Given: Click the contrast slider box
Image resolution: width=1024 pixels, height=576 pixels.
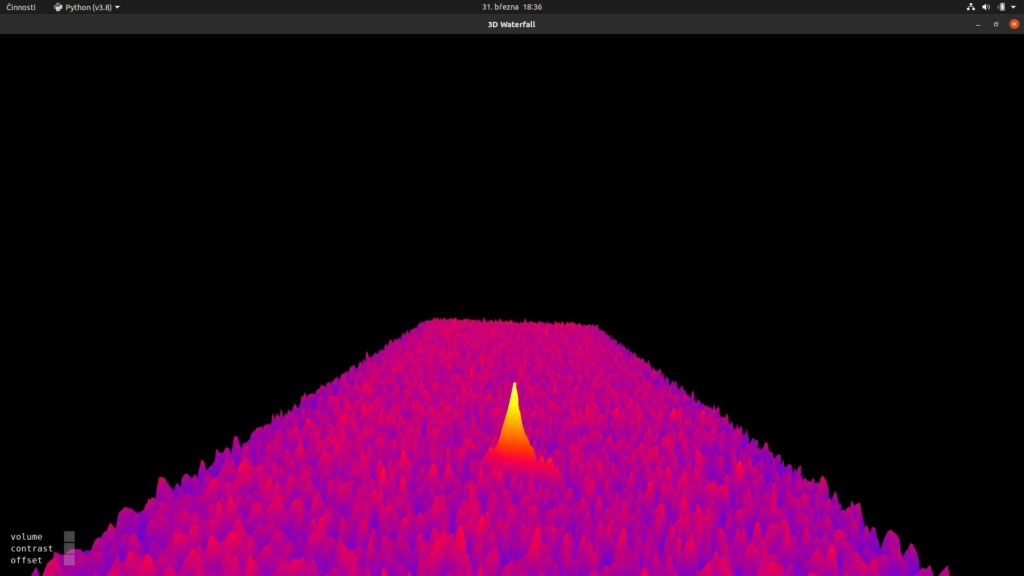Looking at the screenshot, I should (x=69, y=548).
